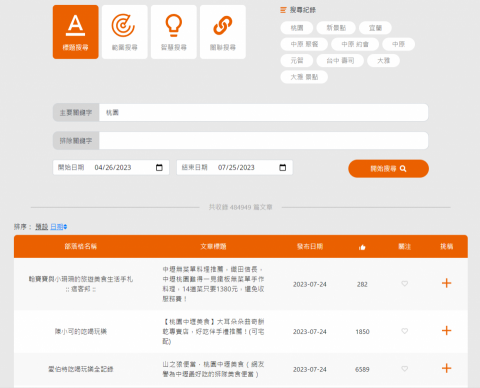480x388 pixels.
Task: Click the end date field 07/25/2023
Action: pyautogui.click(x=236, y=167)
